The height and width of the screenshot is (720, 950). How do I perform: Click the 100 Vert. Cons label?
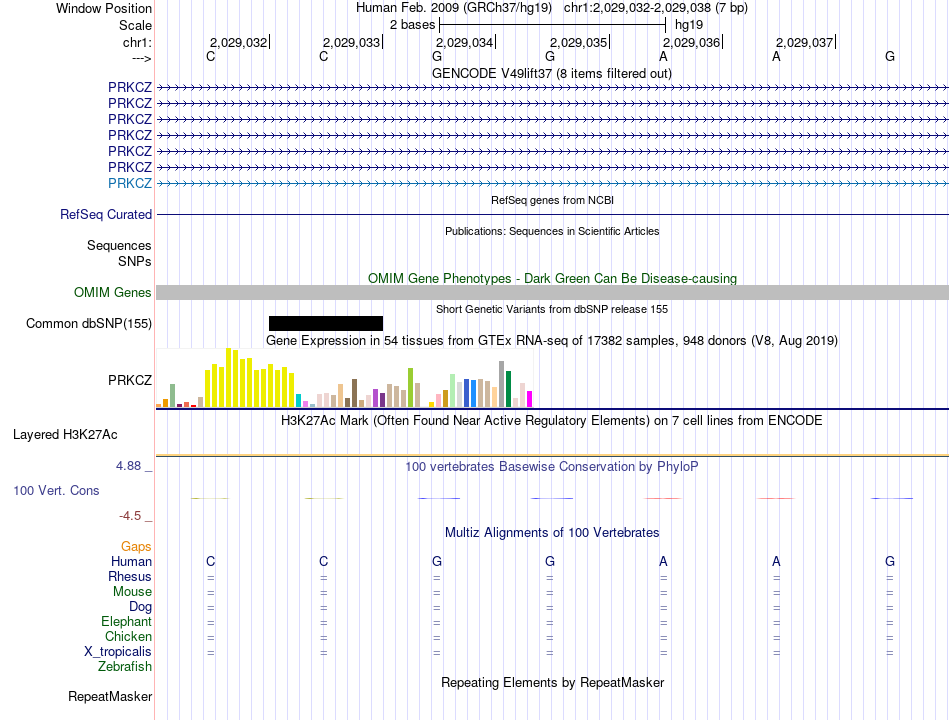pyautogui.click(x=56, y=490)
